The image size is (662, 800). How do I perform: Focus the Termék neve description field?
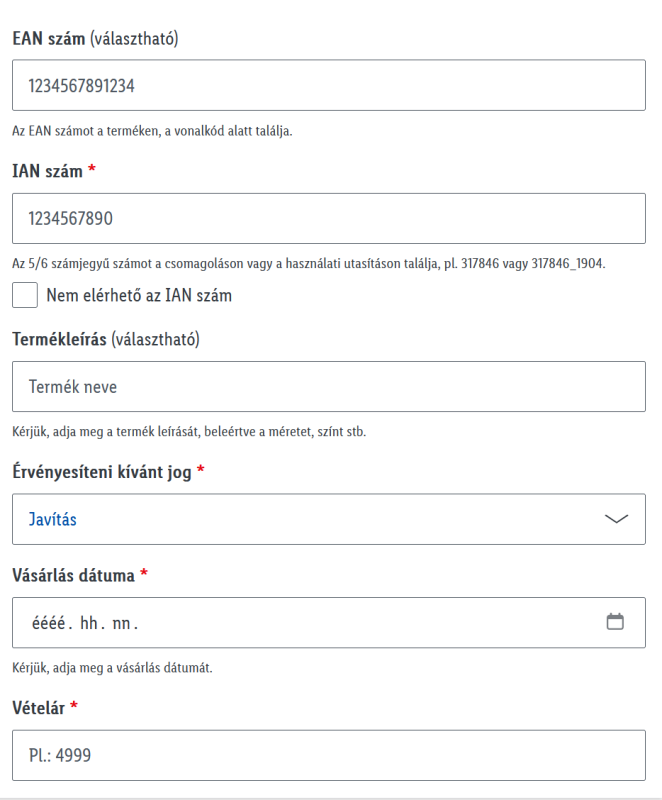pos(329,387)
